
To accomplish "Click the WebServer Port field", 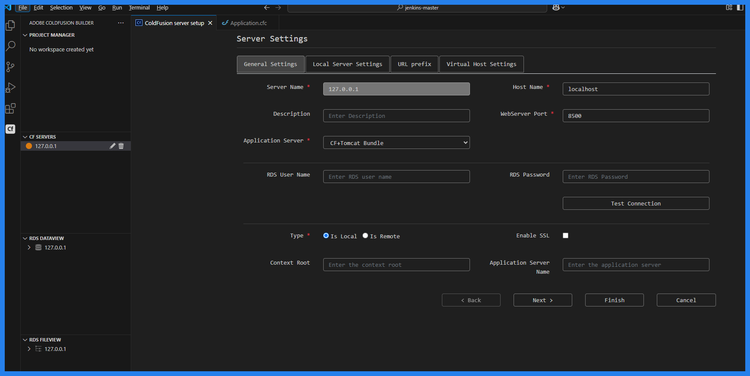I will [636, 116].
